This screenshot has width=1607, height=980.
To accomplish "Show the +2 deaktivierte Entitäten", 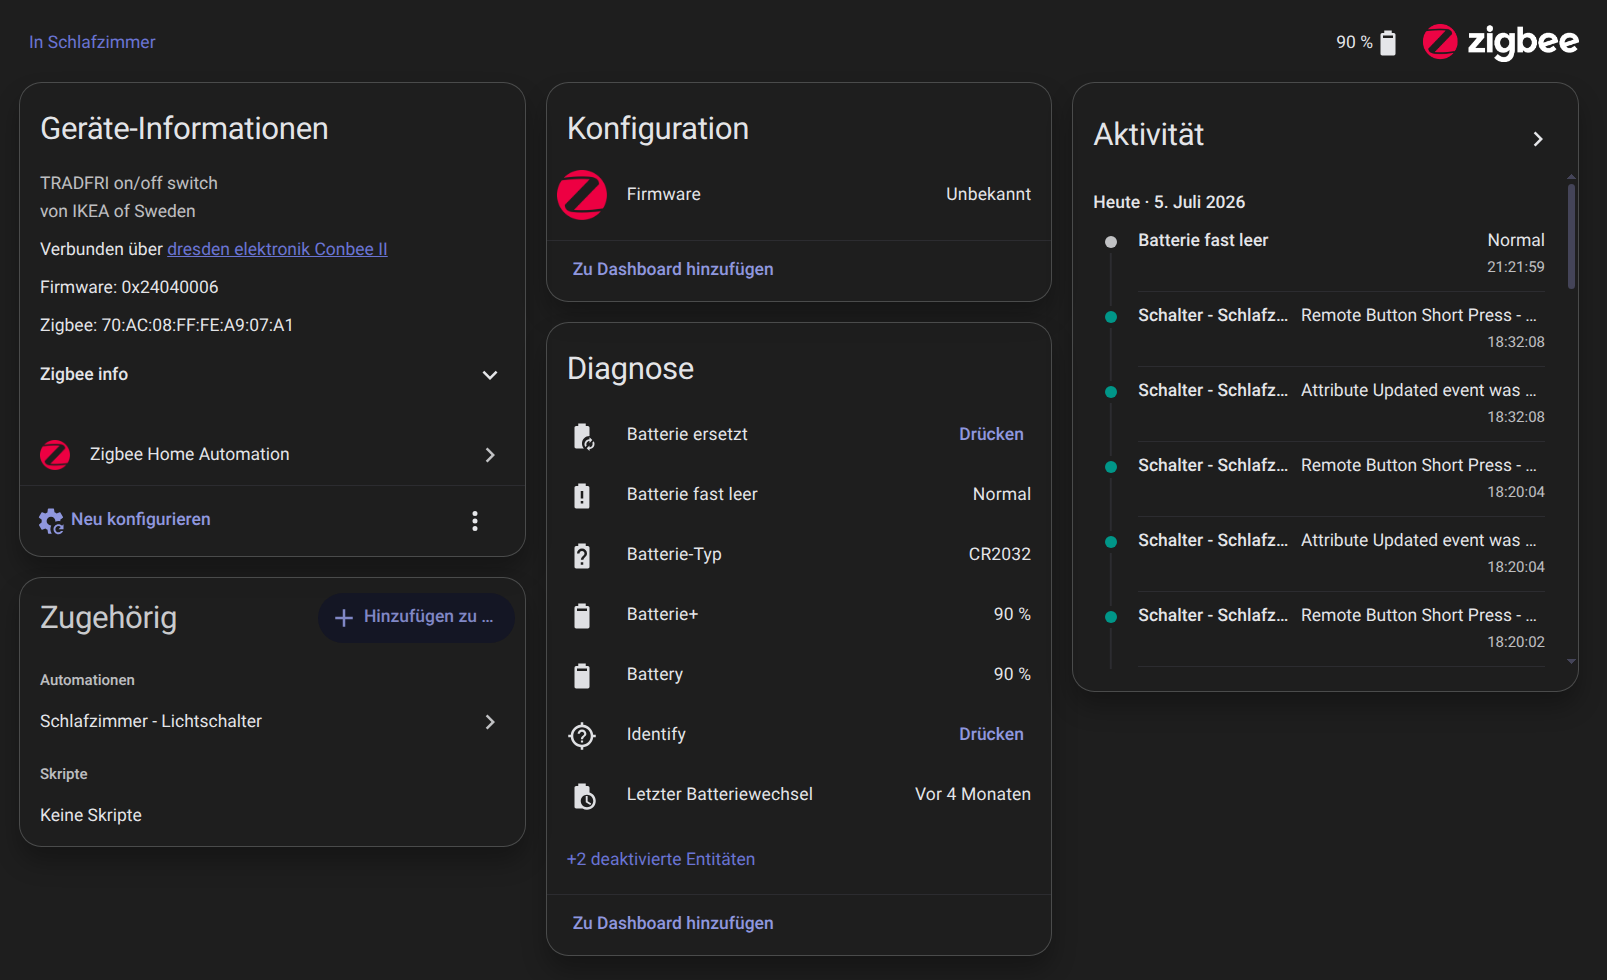I will click(x=661, y=859).
